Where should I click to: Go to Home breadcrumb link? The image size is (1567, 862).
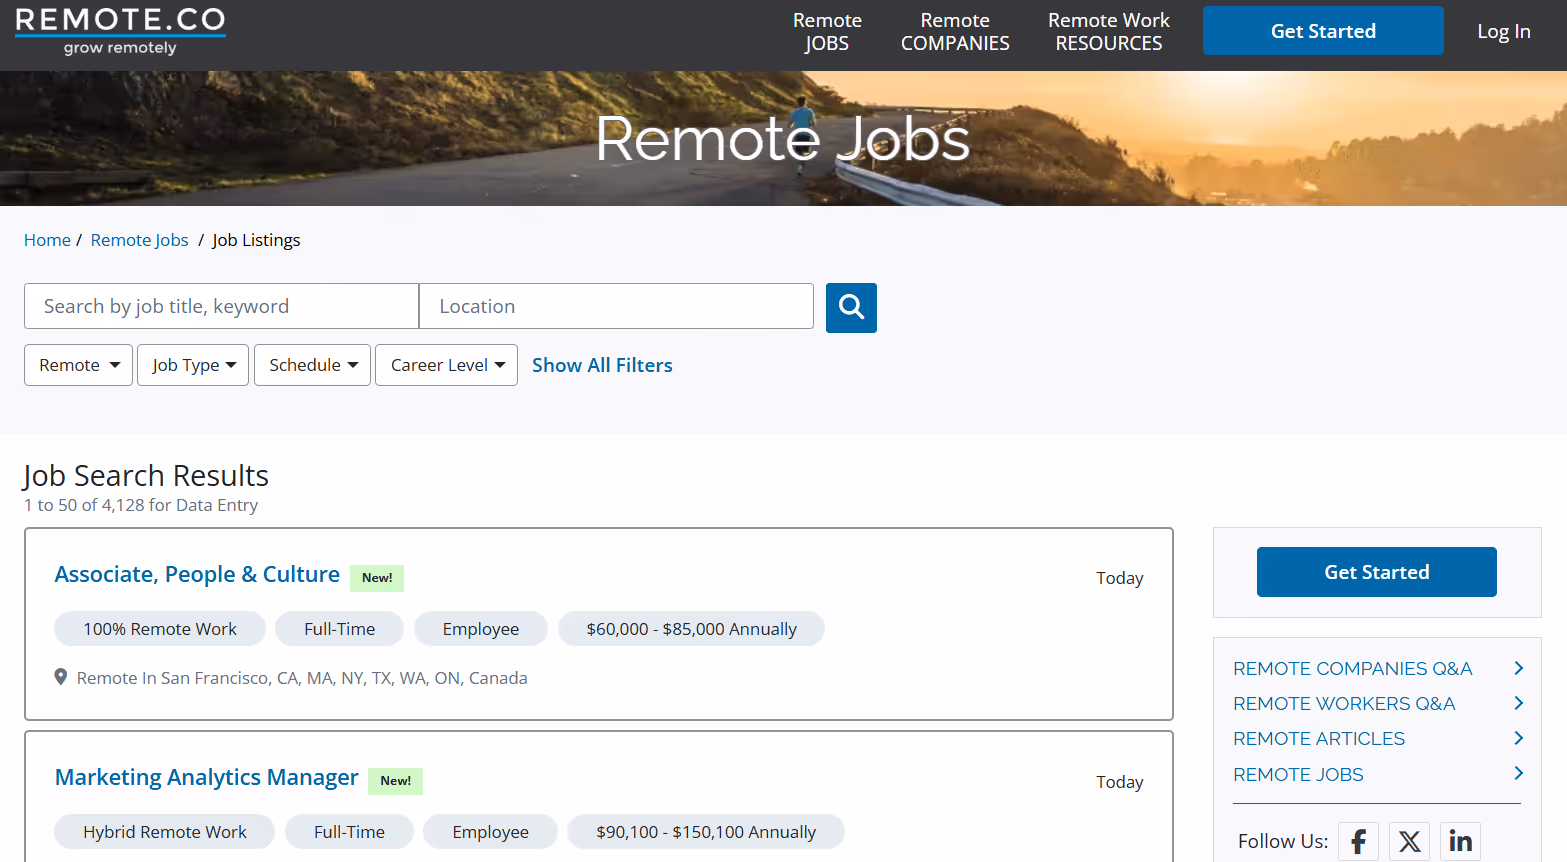(x=47, y=240)
